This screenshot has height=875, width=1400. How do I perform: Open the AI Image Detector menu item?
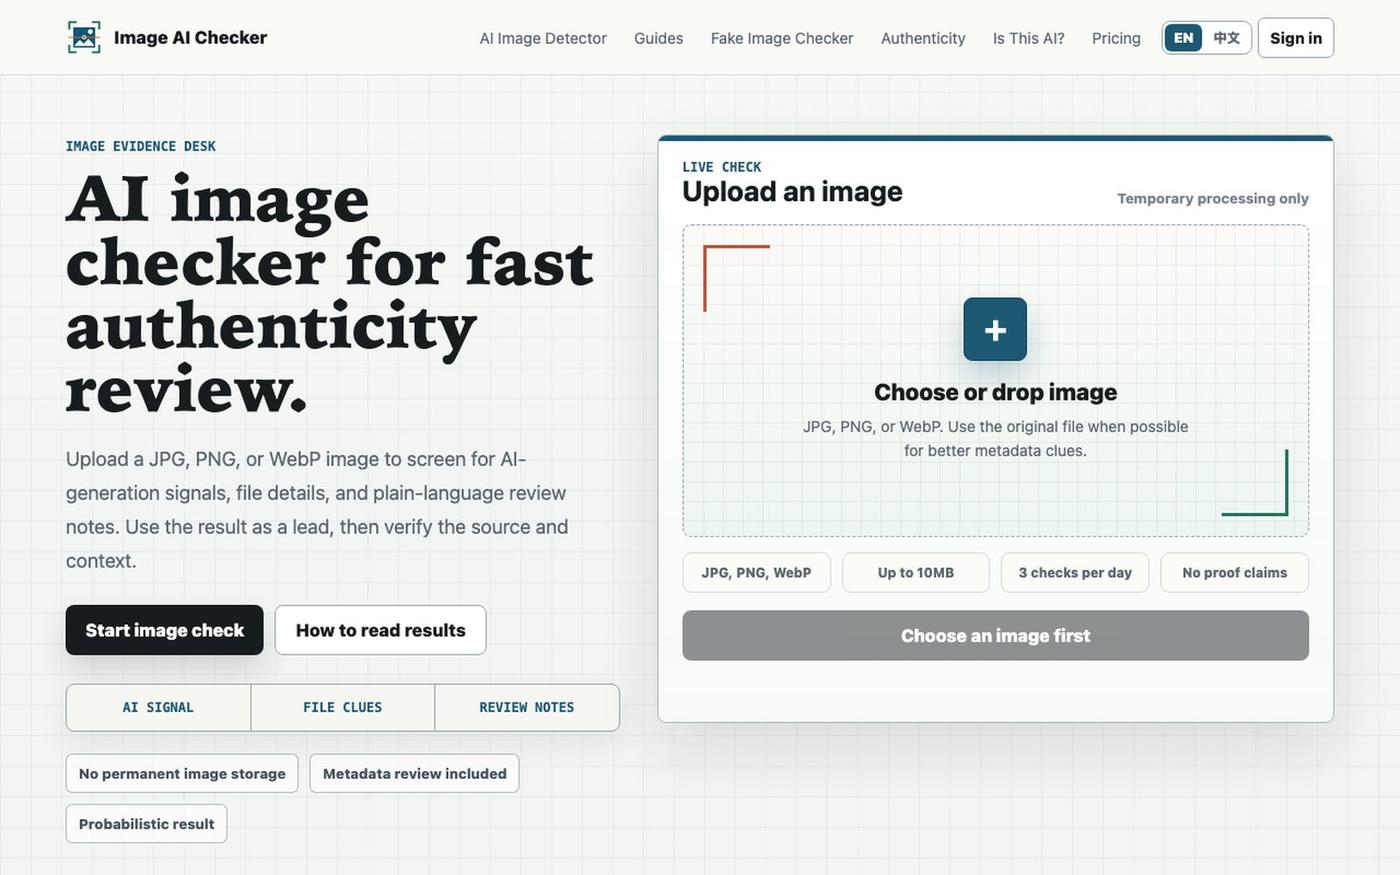pos(543,38)
